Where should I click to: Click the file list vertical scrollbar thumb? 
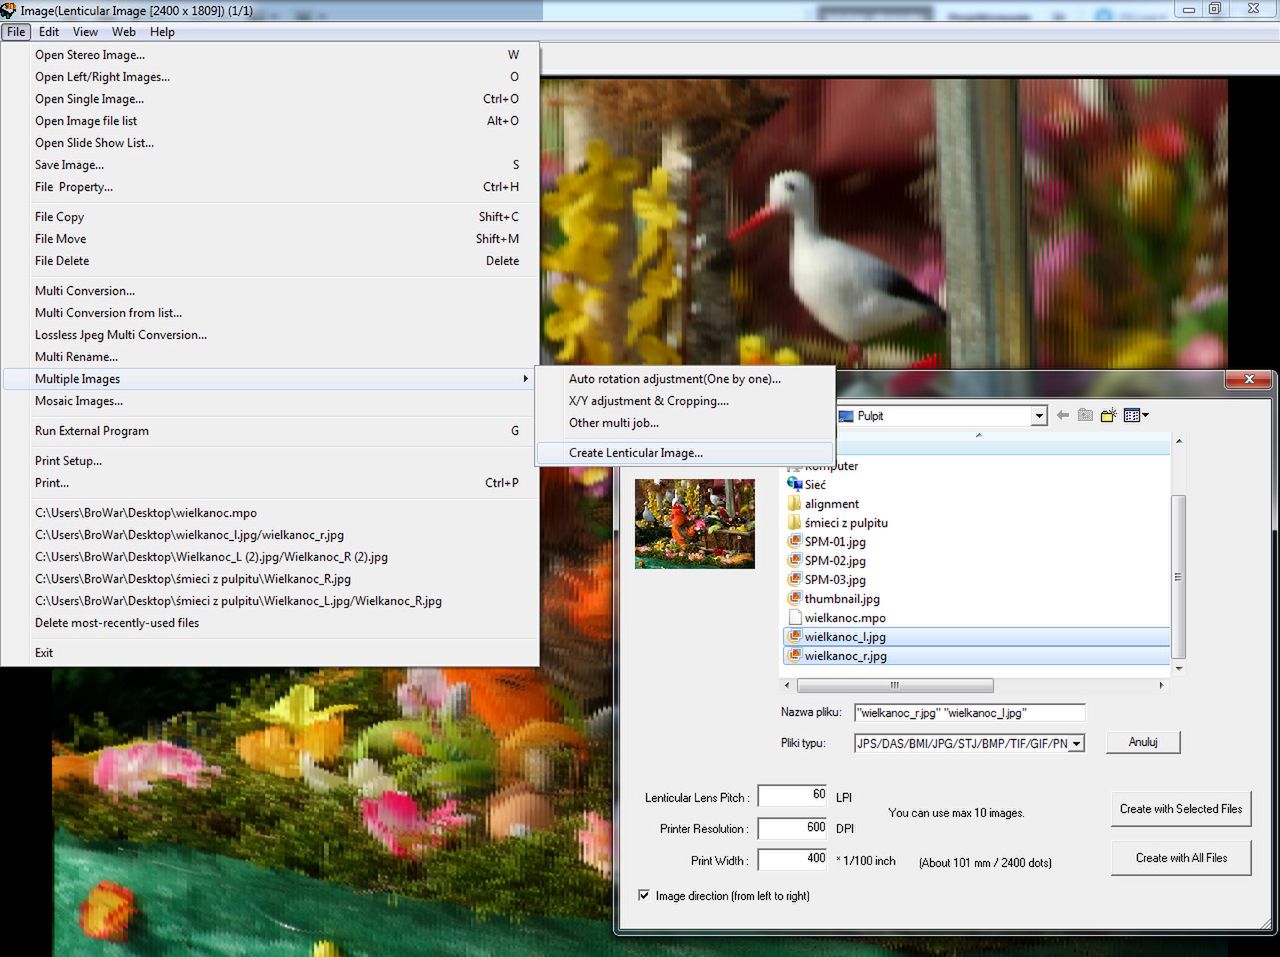pyautogui.click(x=1178, y=576)
